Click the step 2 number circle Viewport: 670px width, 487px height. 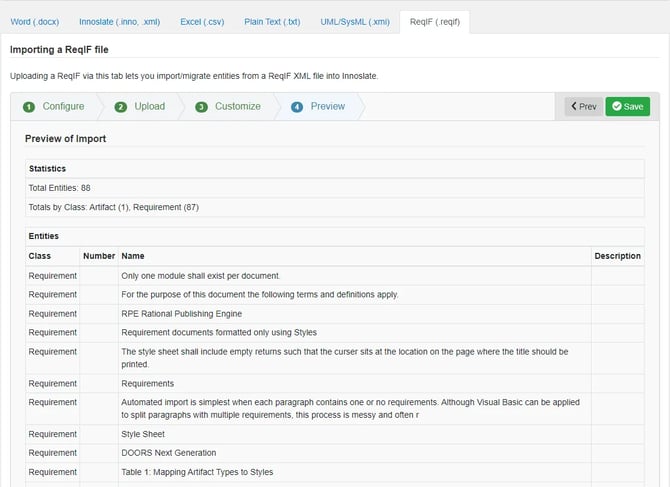tap(120, 107)
